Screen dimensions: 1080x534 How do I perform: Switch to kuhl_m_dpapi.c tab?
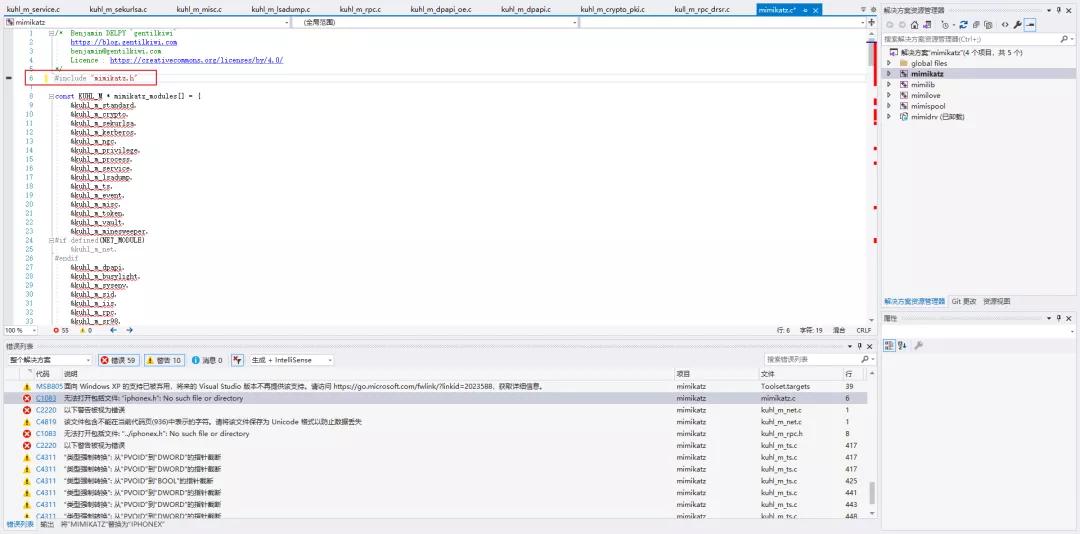click(x=526, y=10)
